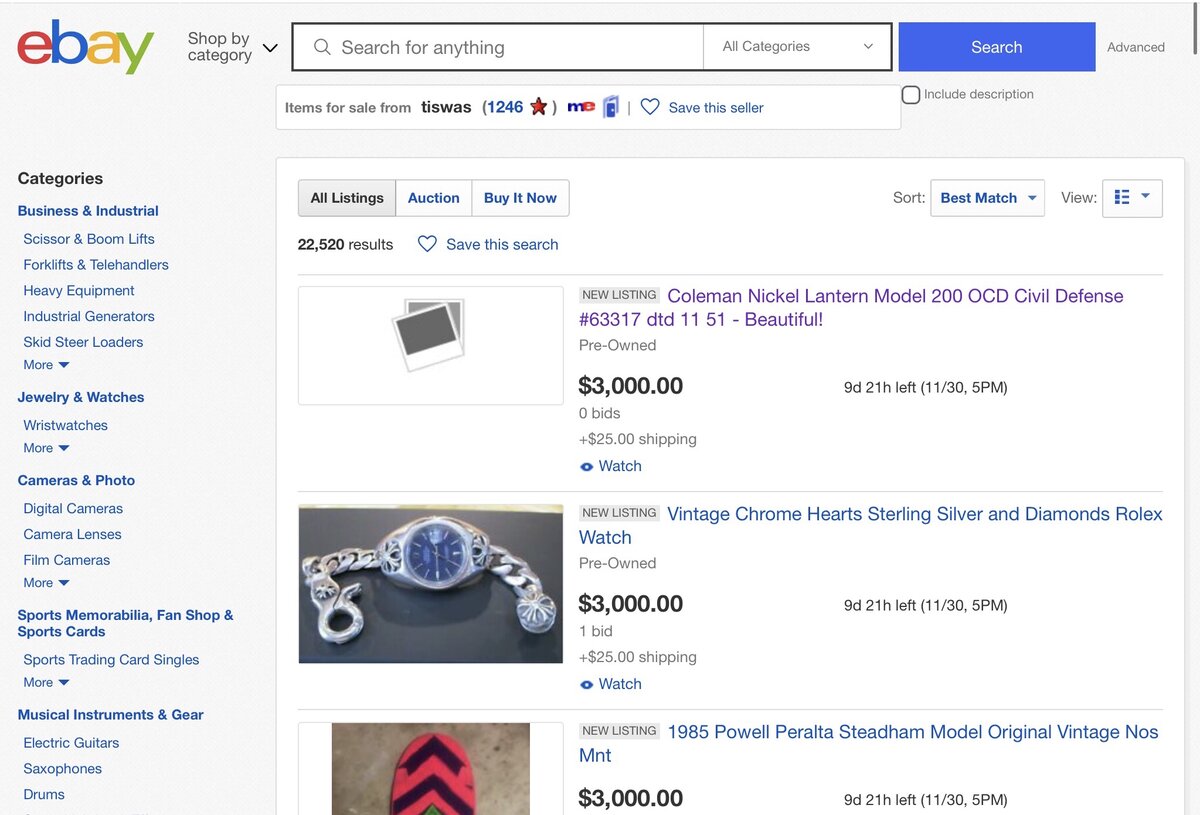Switch to the Auction tab
The width and height of the screenshot is (1200, 815).
pyautogui.click(x=433, y=198)
